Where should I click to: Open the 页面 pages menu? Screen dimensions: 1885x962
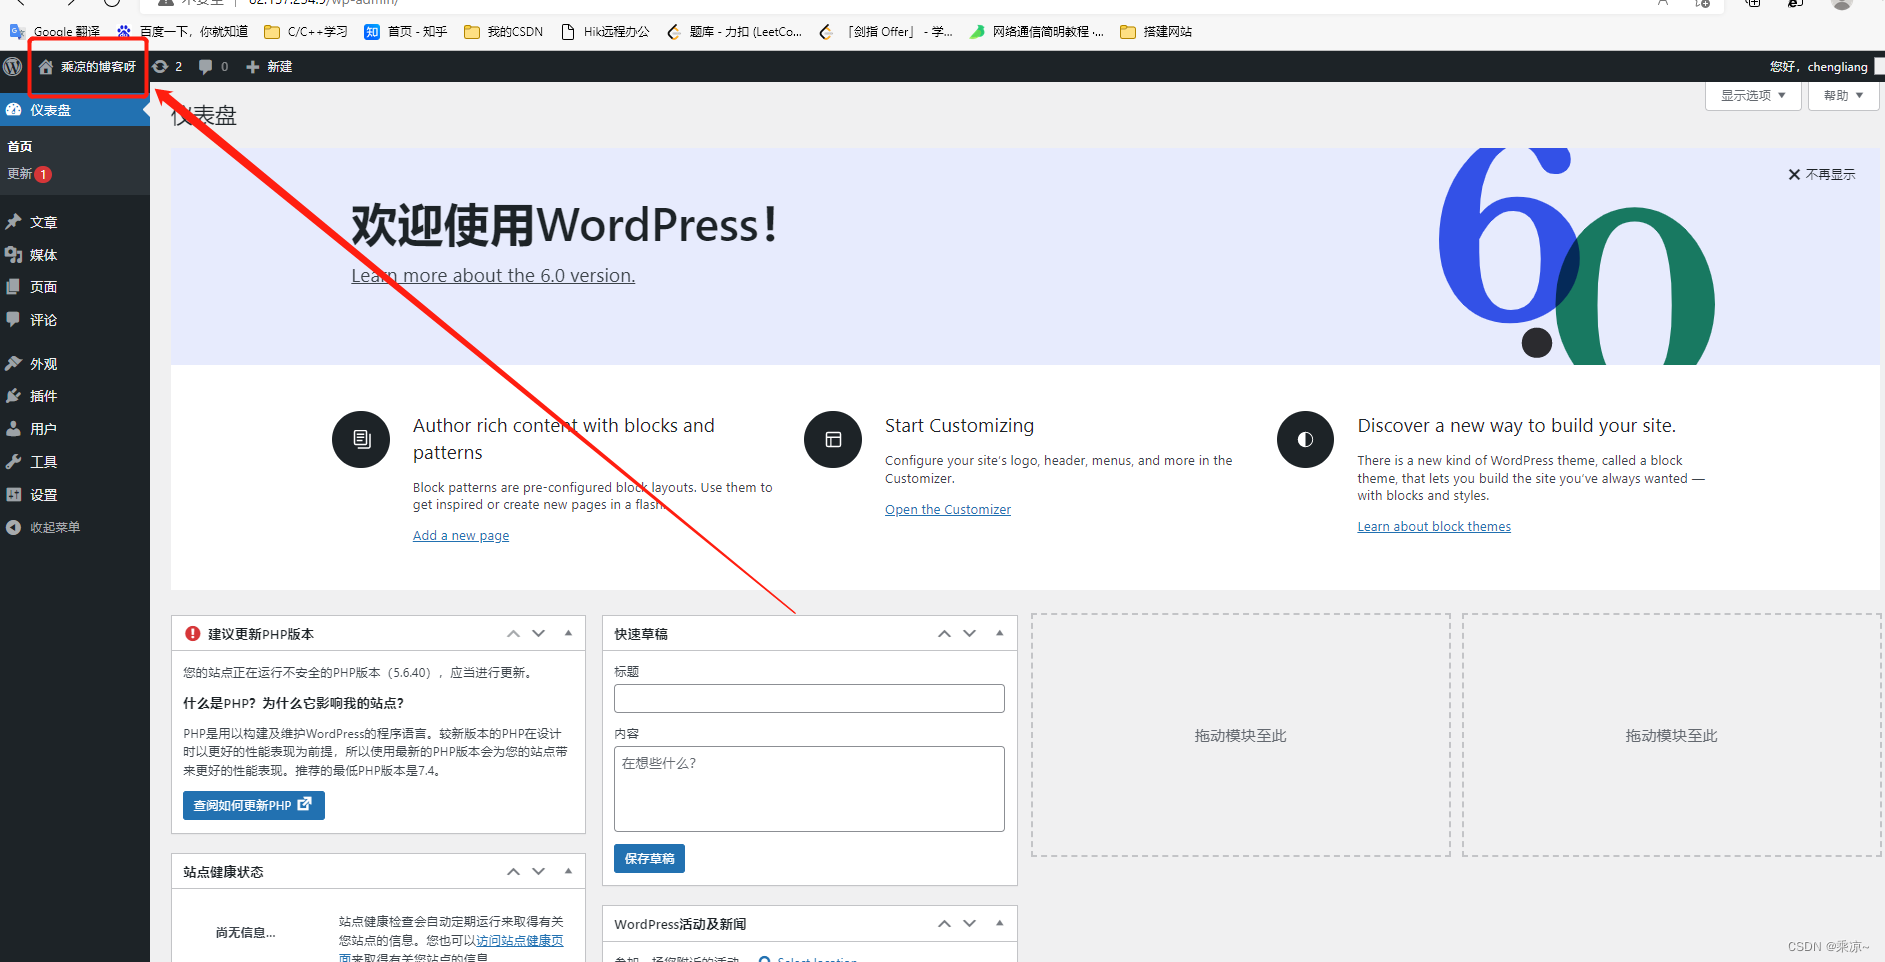[75, 287]
